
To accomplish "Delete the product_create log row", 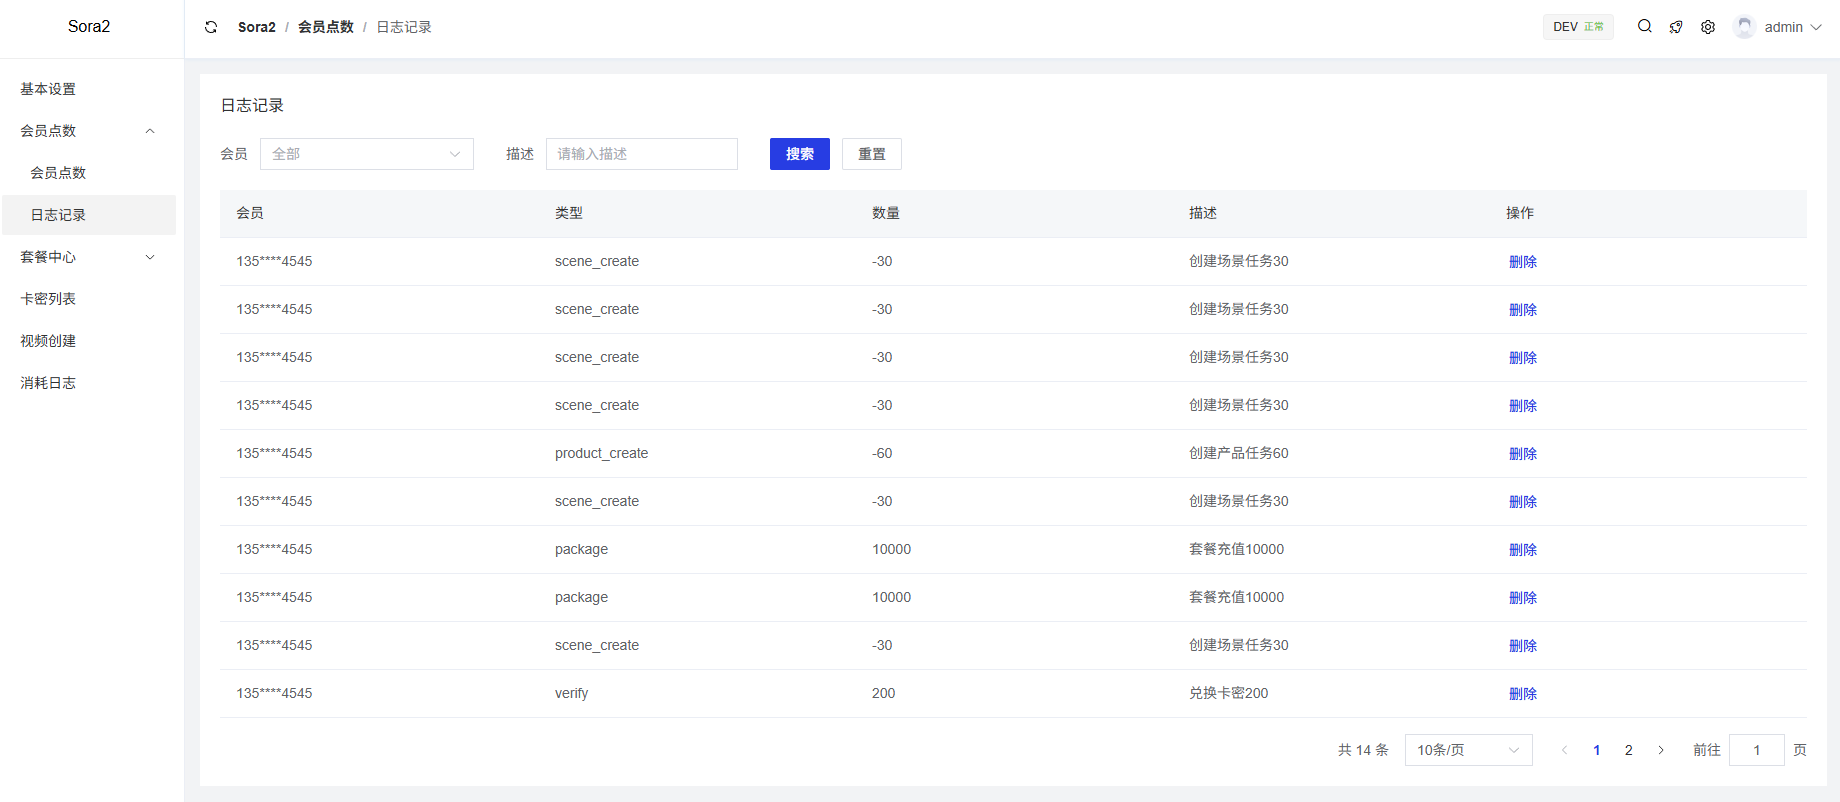I will tap(1522, 454).
